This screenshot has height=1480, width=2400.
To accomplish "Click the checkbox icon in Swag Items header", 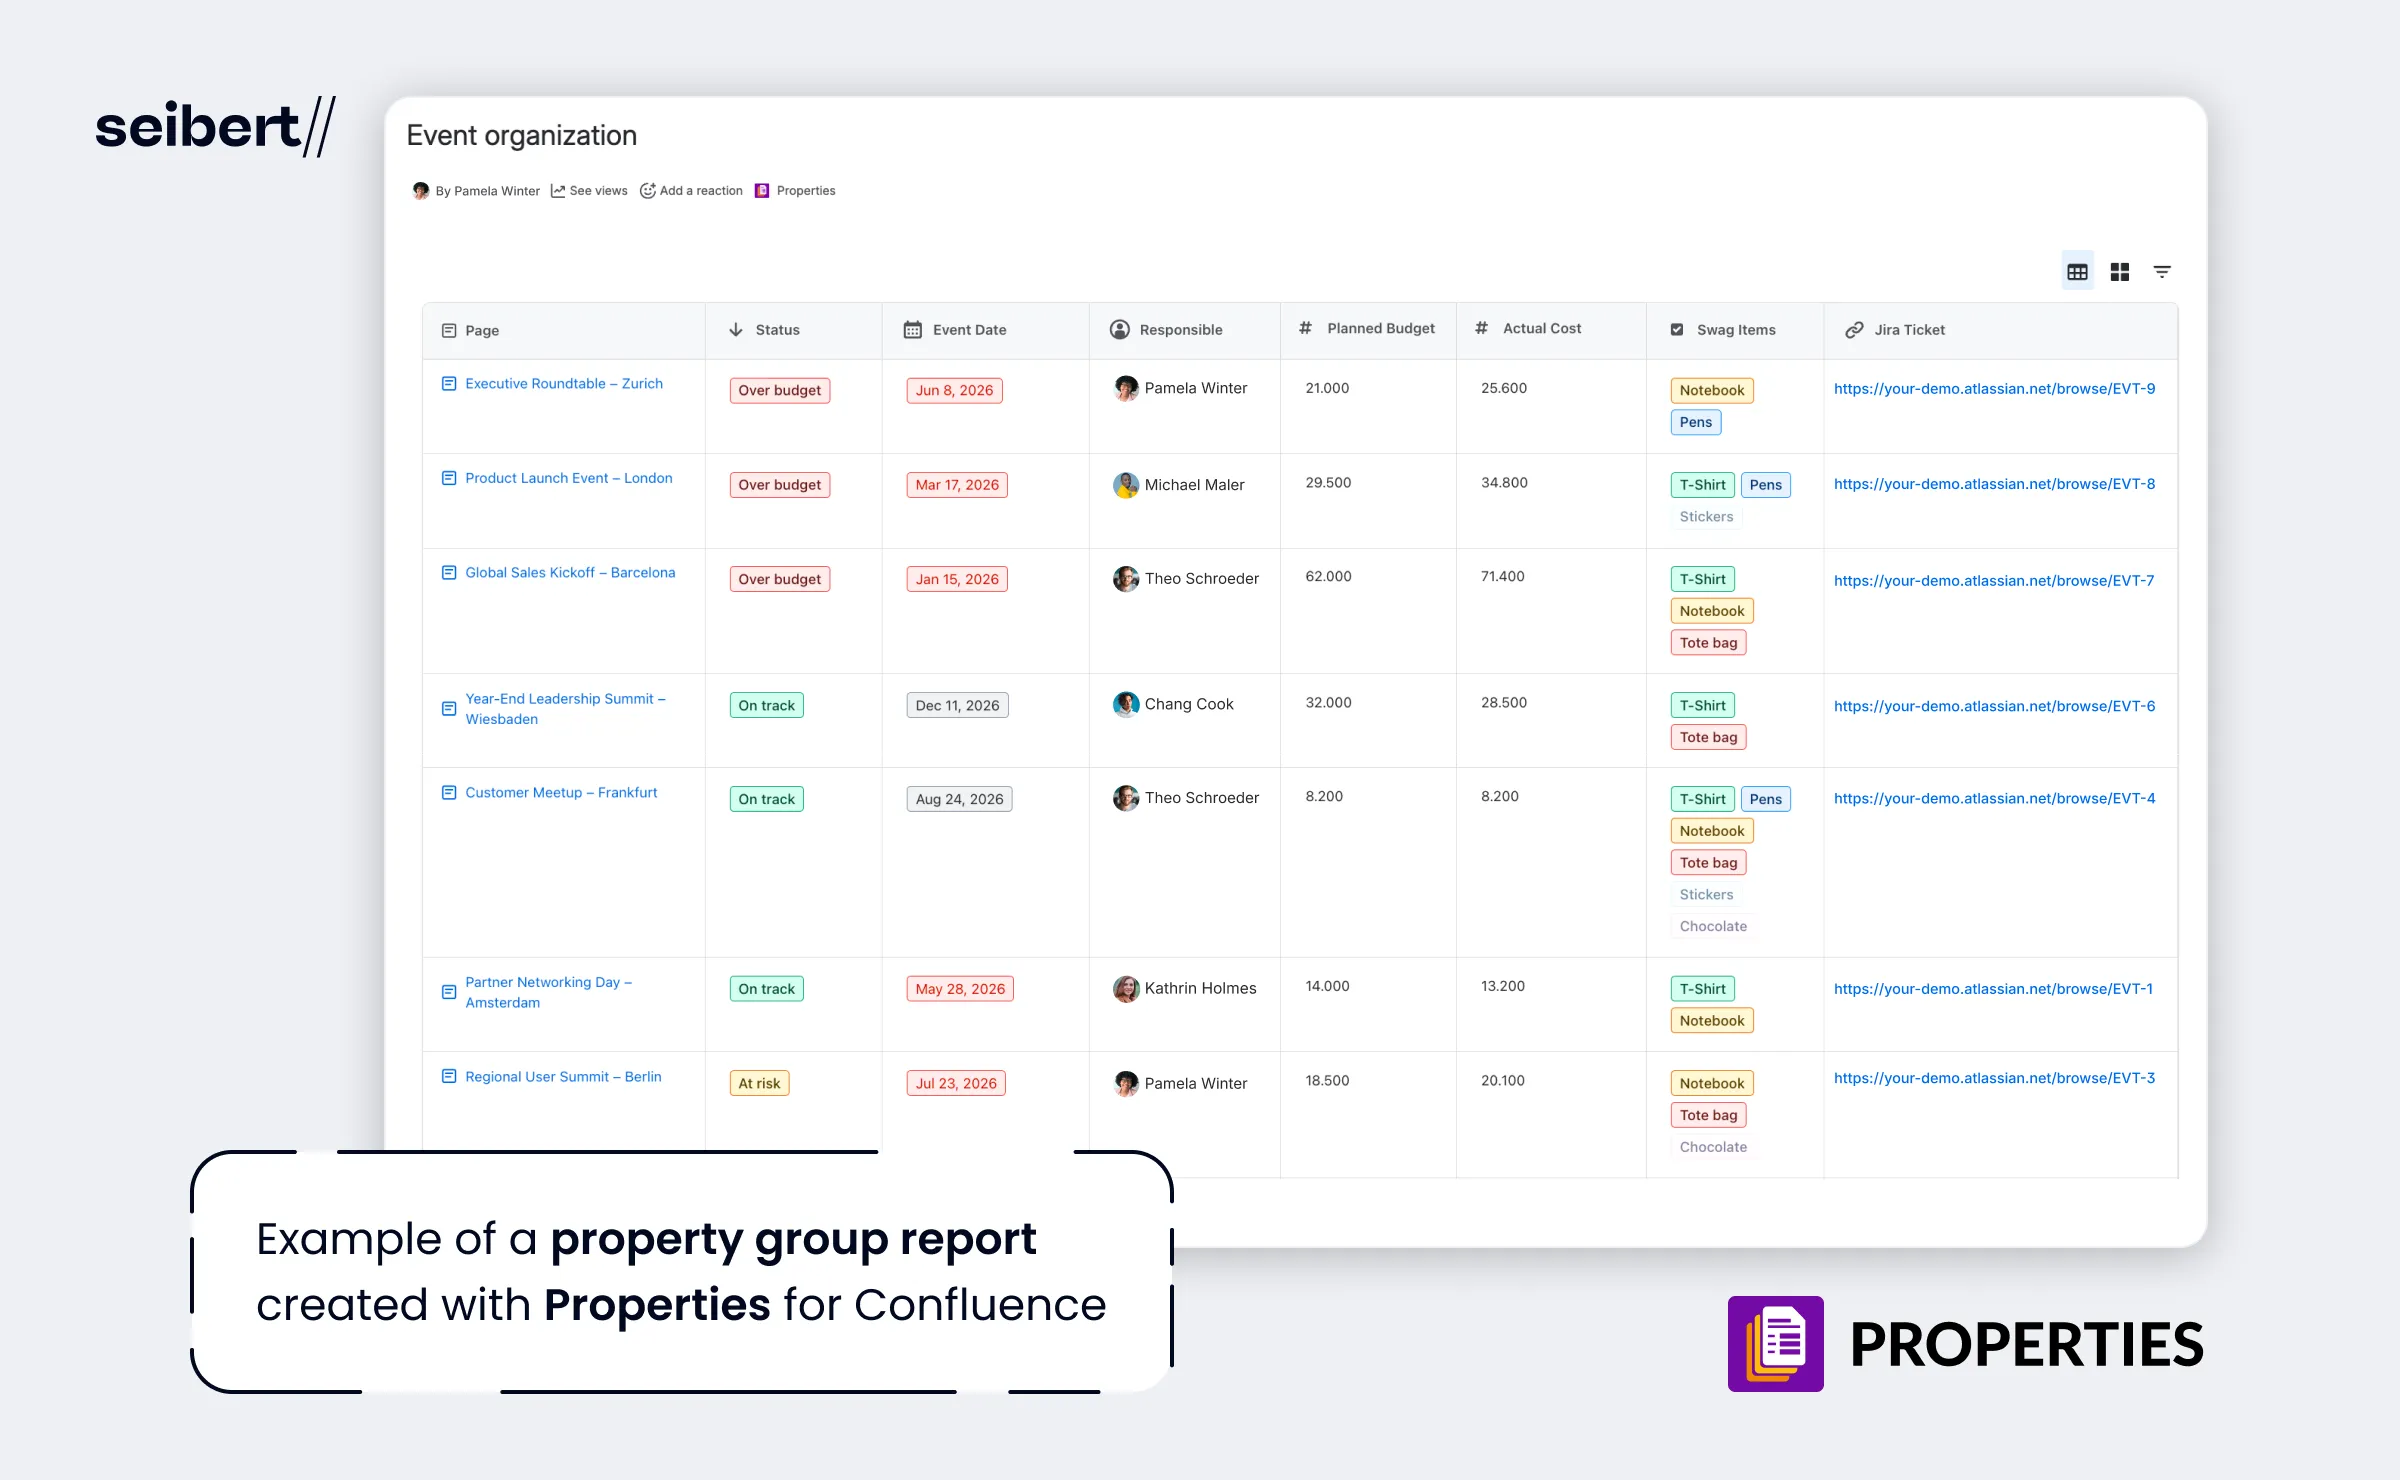I will [x=1677, y=330].
